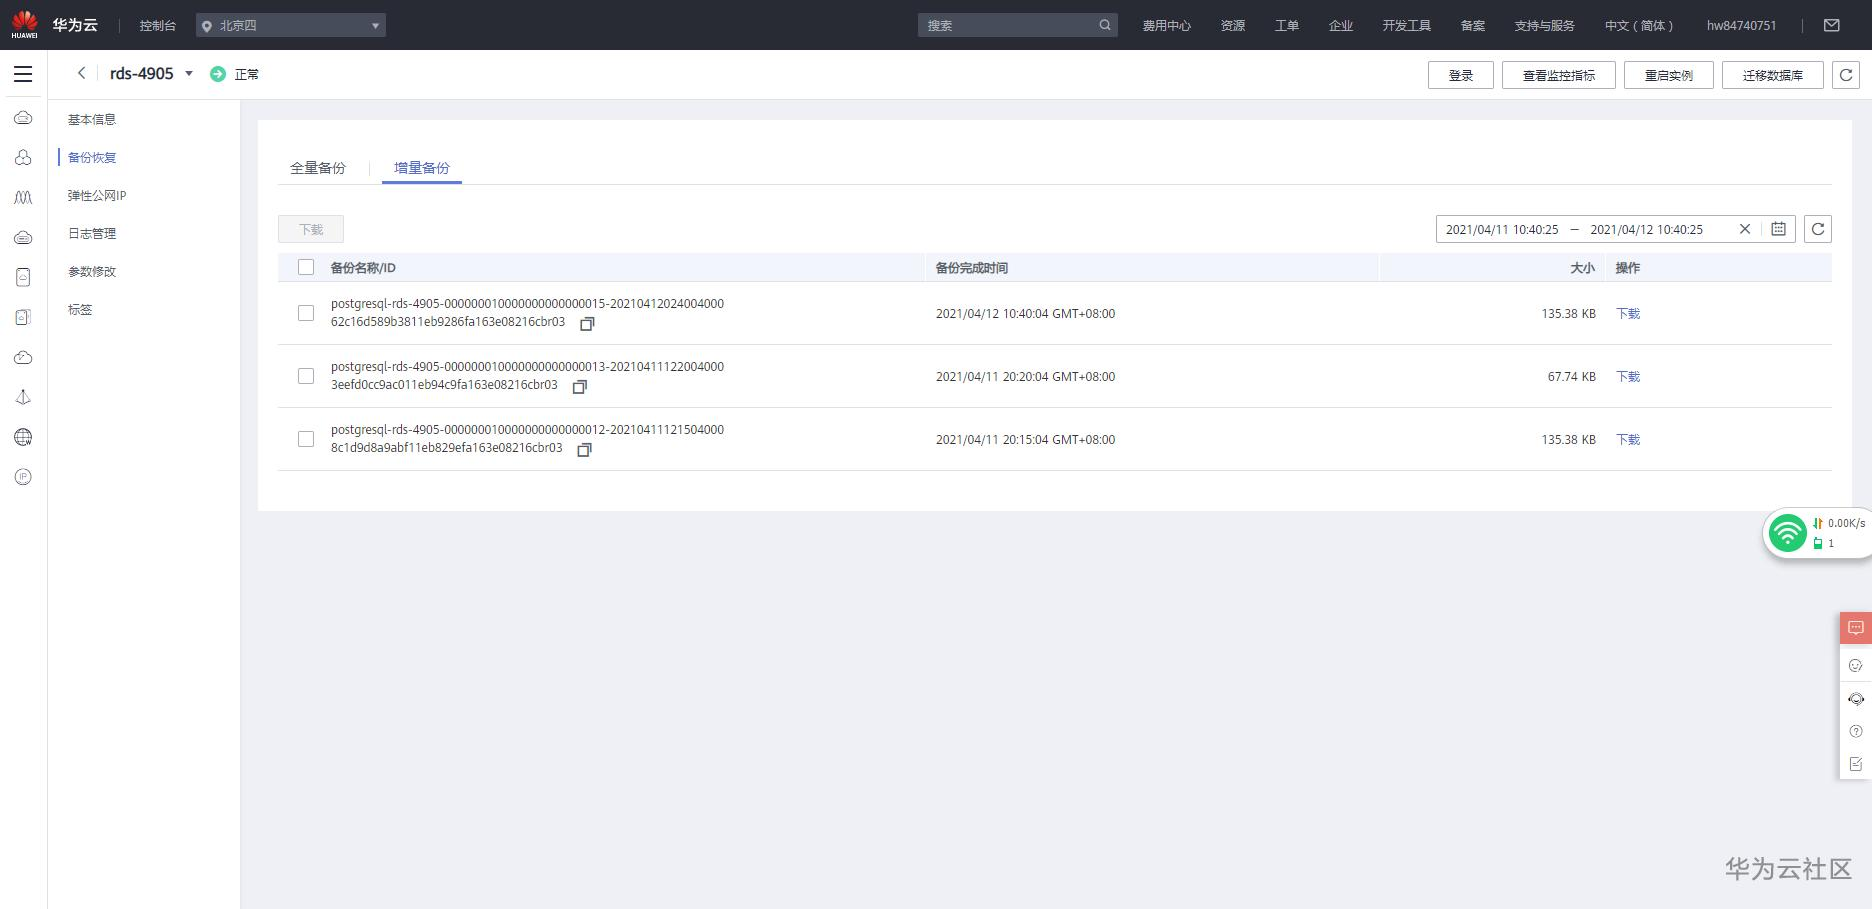Image resolution: width=1872 pixels, height=909 pixels.
Task: Click the back arrow beside rds-4905
Action: coord(81,73)
